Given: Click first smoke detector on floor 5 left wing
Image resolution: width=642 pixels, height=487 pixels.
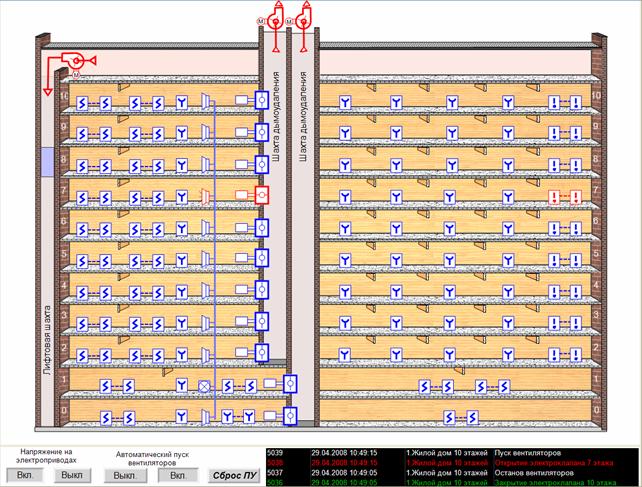Looking at the screenshot, I should tap(82, 261).
